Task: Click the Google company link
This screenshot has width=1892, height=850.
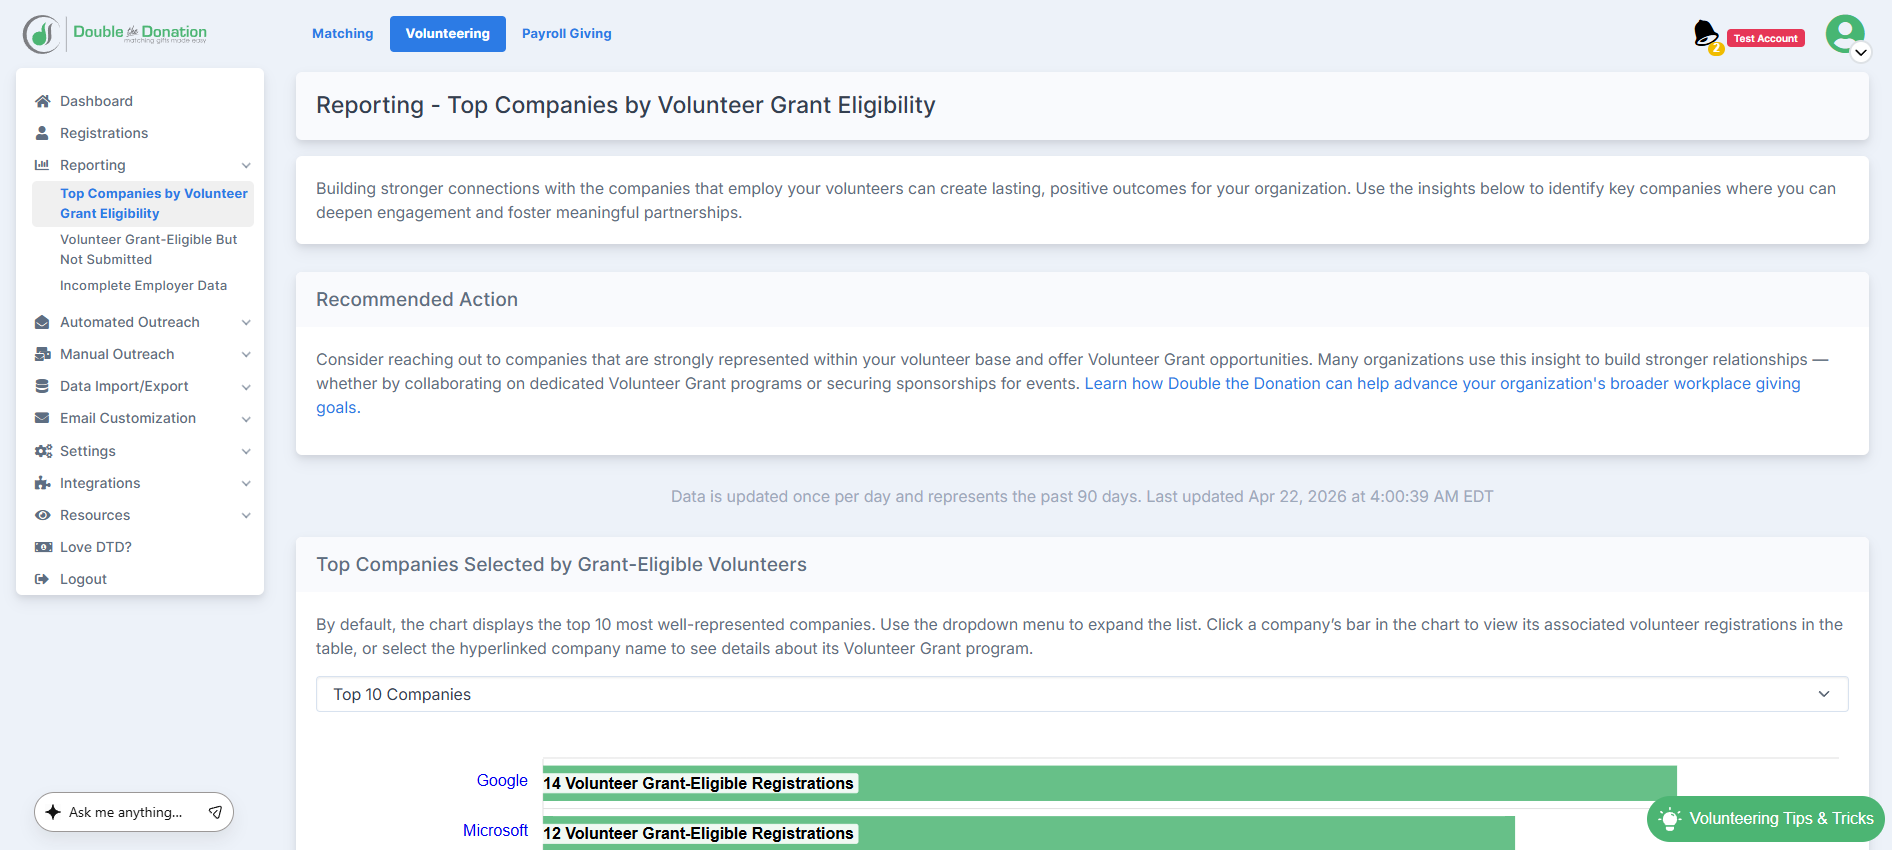Action: coord(502,781)
